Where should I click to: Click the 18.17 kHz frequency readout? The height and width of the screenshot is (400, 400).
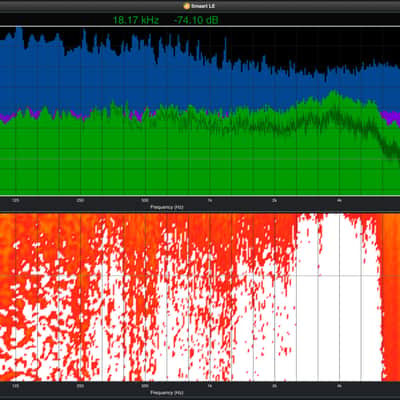[136, 20]
